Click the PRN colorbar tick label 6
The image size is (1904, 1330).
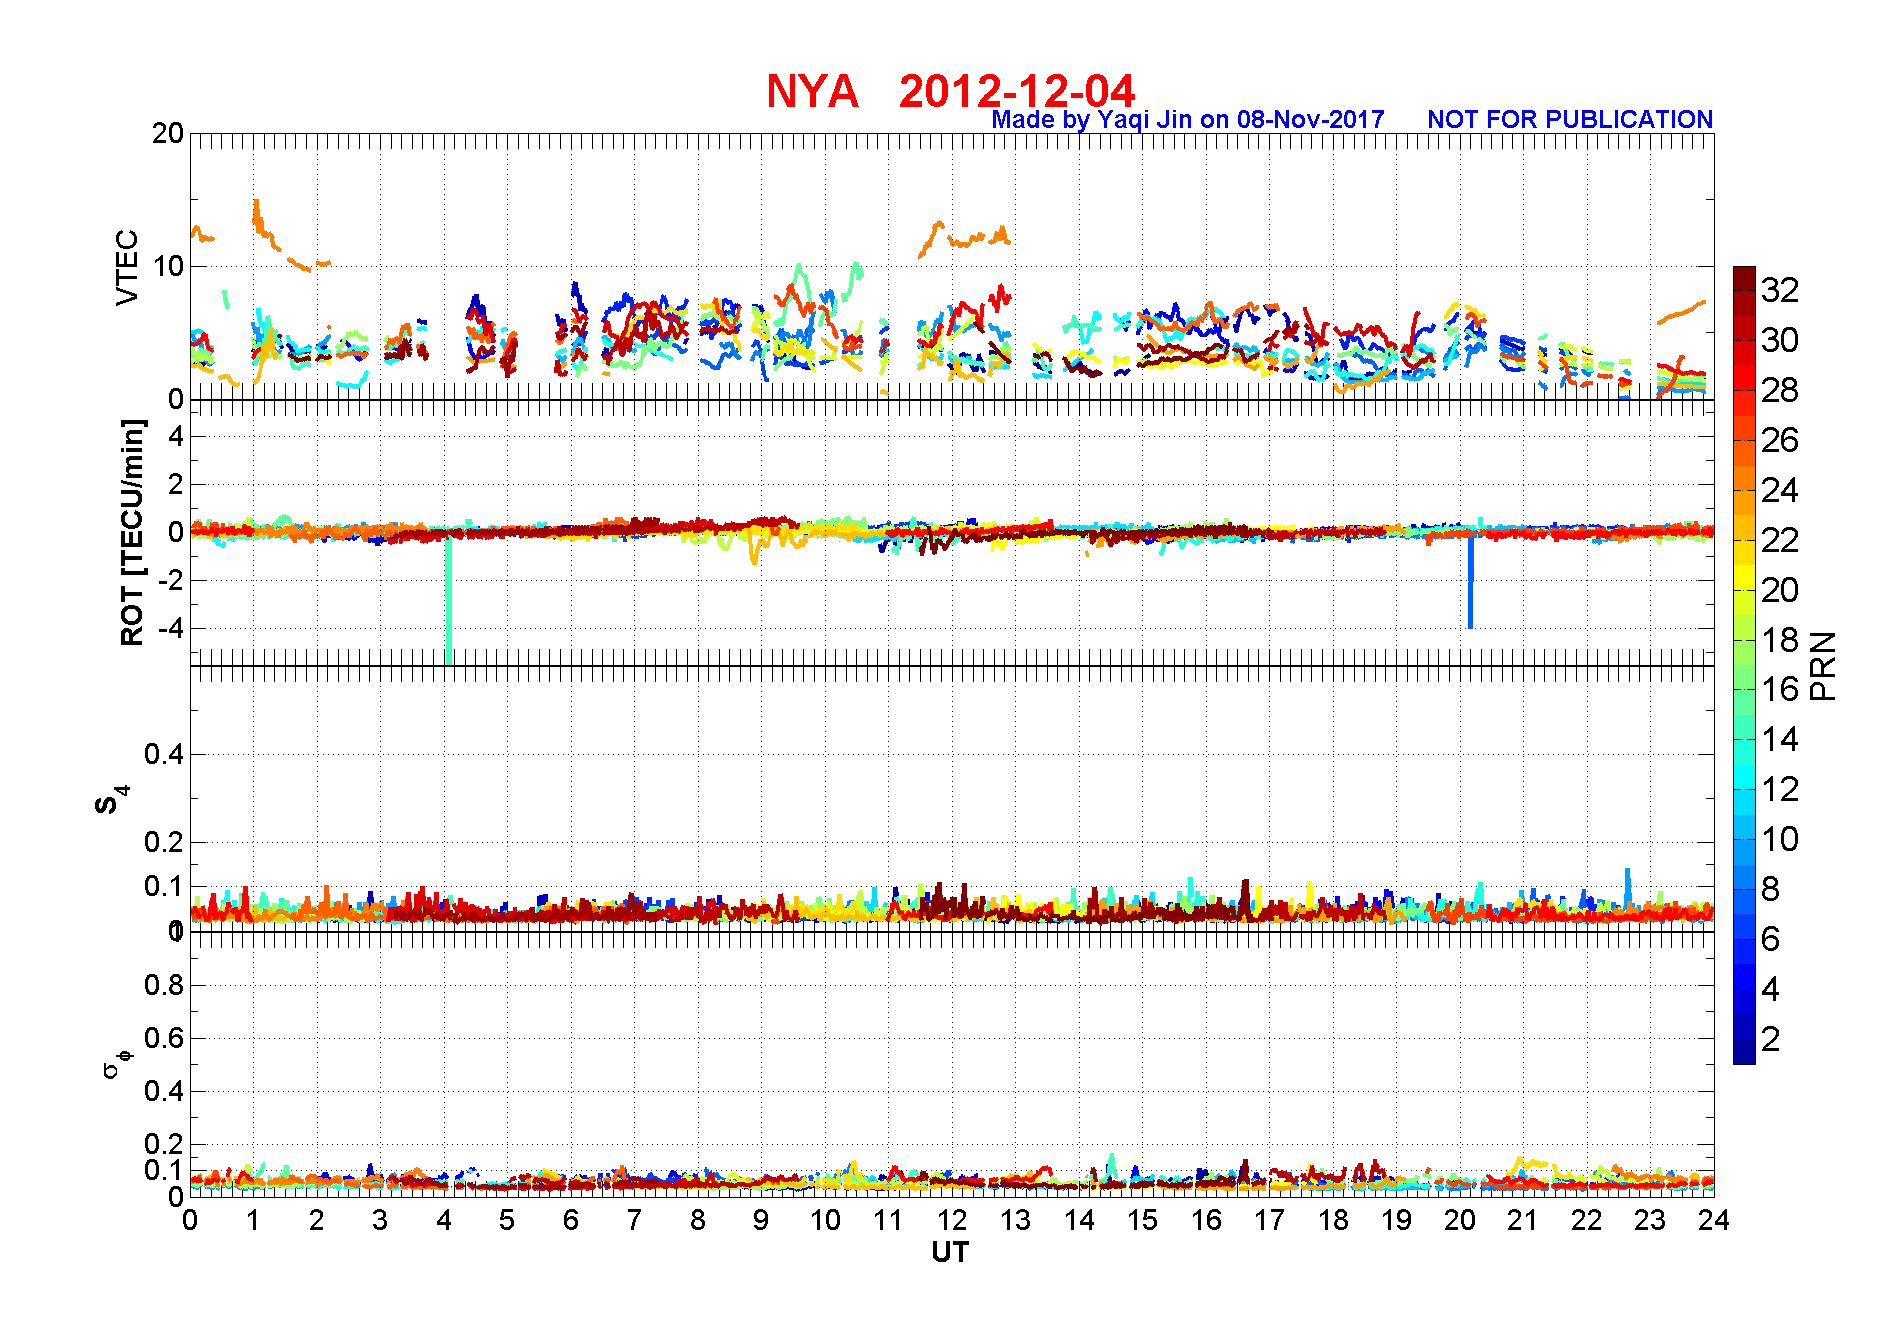1771,939
